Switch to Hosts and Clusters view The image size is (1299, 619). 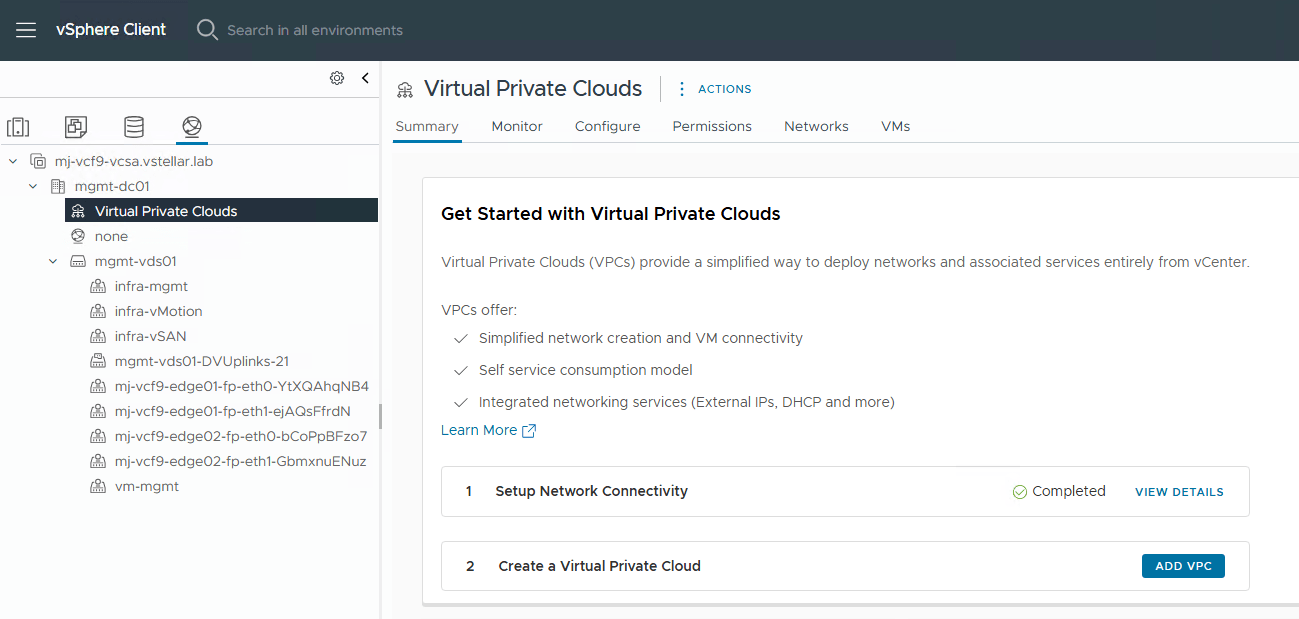pyautogui.click(x=18, y=127)
